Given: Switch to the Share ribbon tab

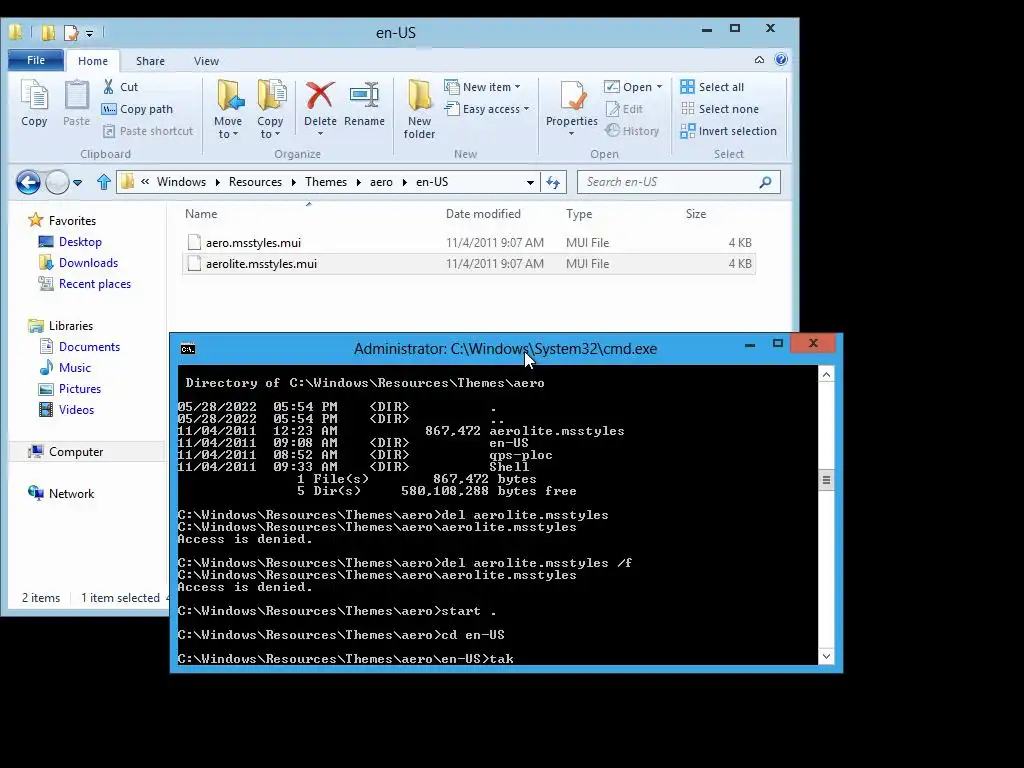Looking at the screenshot, I should (150, 61).
